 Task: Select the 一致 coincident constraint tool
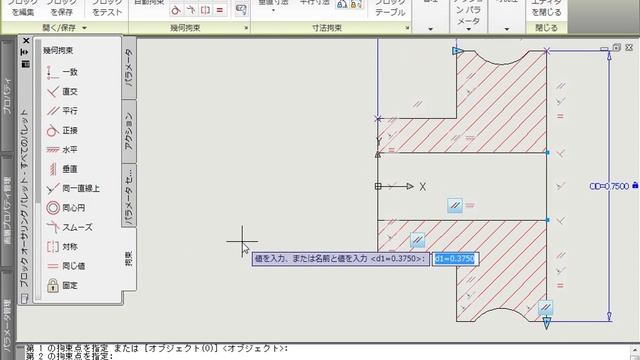tap(62, 72)
